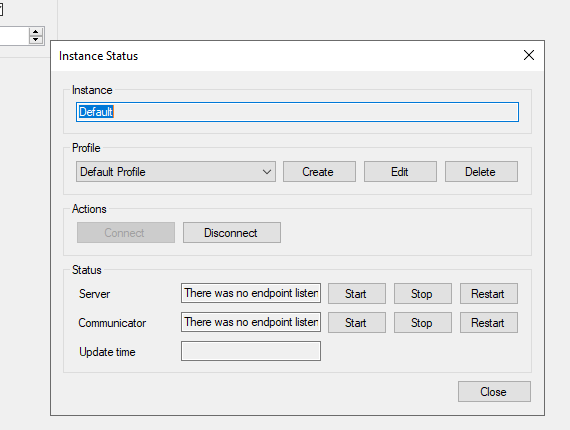Screen dimensions: 570x430
Task: Click the Close button at the bottom
Action: [x=494, y=391]
